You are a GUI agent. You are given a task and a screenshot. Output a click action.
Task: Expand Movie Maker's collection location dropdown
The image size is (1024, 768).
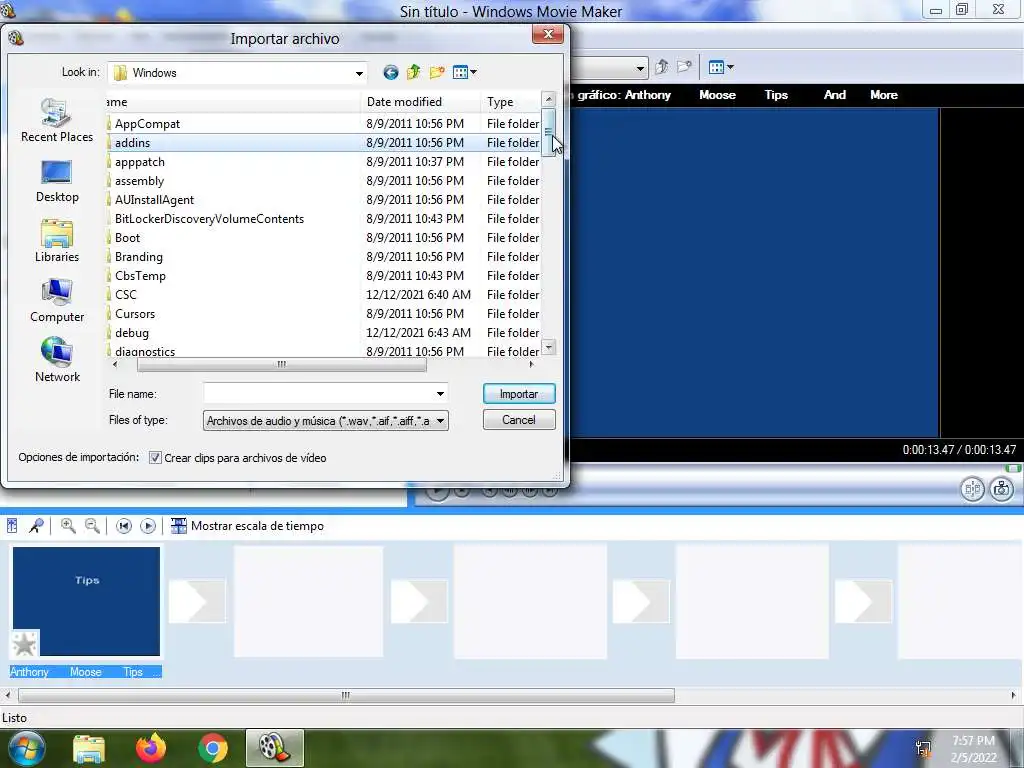(x=640, y=68)
